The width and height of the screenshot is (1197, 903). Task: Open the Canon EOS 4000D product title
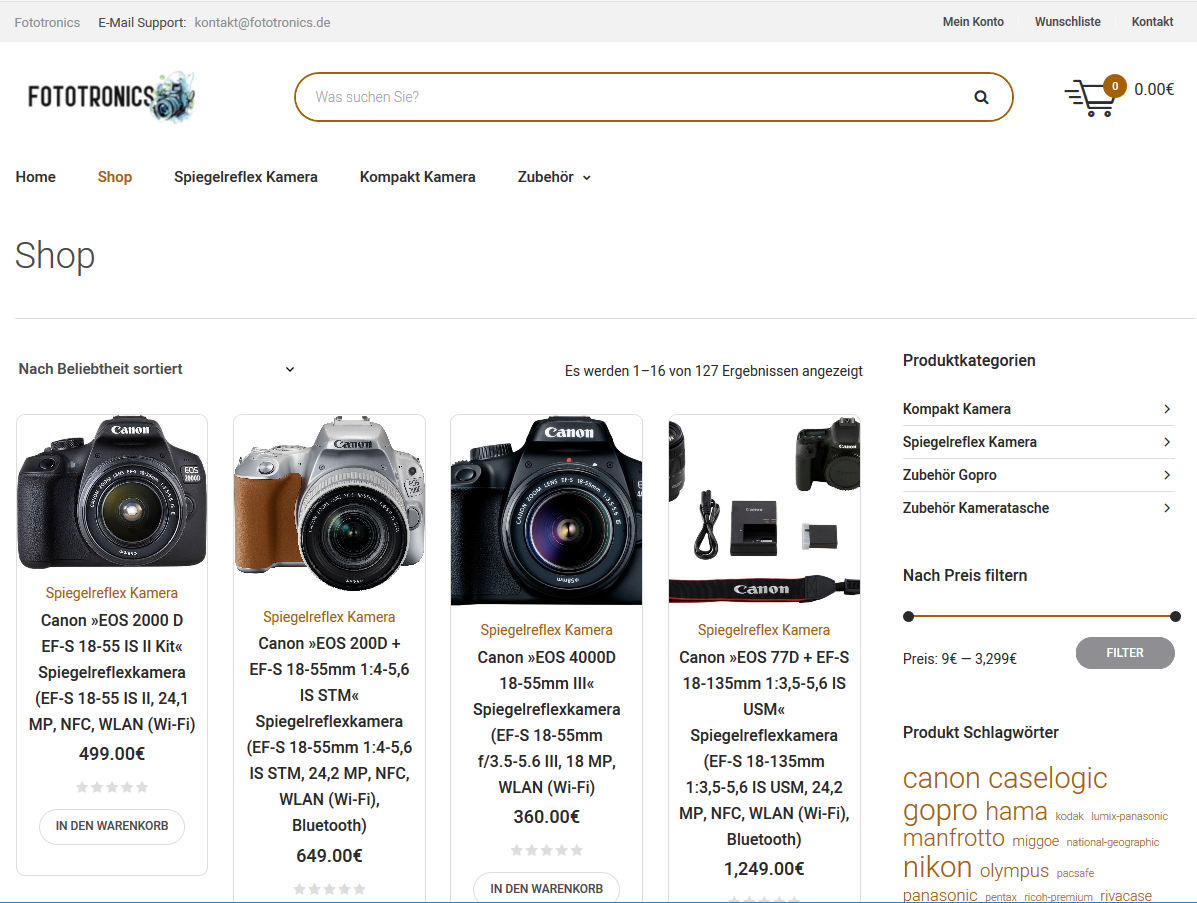(547, 722)
